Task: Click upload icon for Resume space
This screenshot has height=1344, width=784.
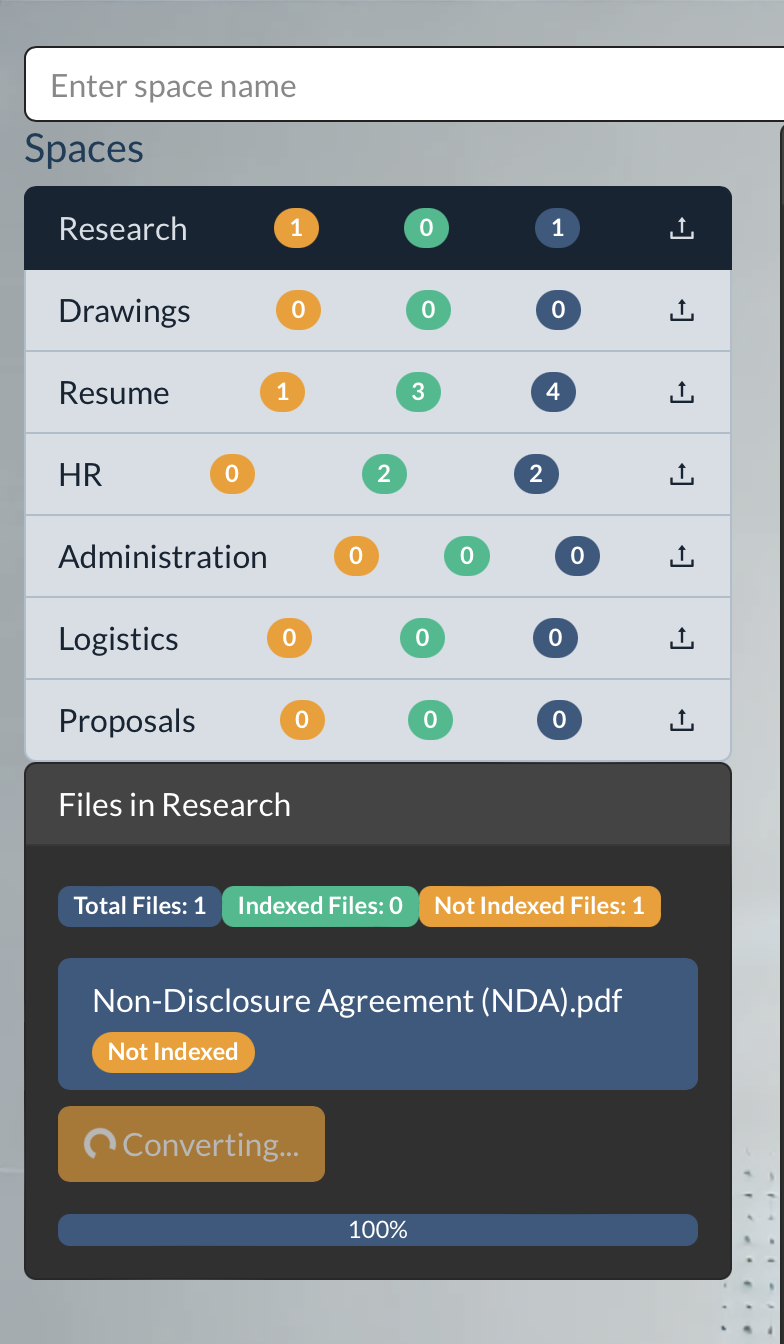Action: point(681,393)
